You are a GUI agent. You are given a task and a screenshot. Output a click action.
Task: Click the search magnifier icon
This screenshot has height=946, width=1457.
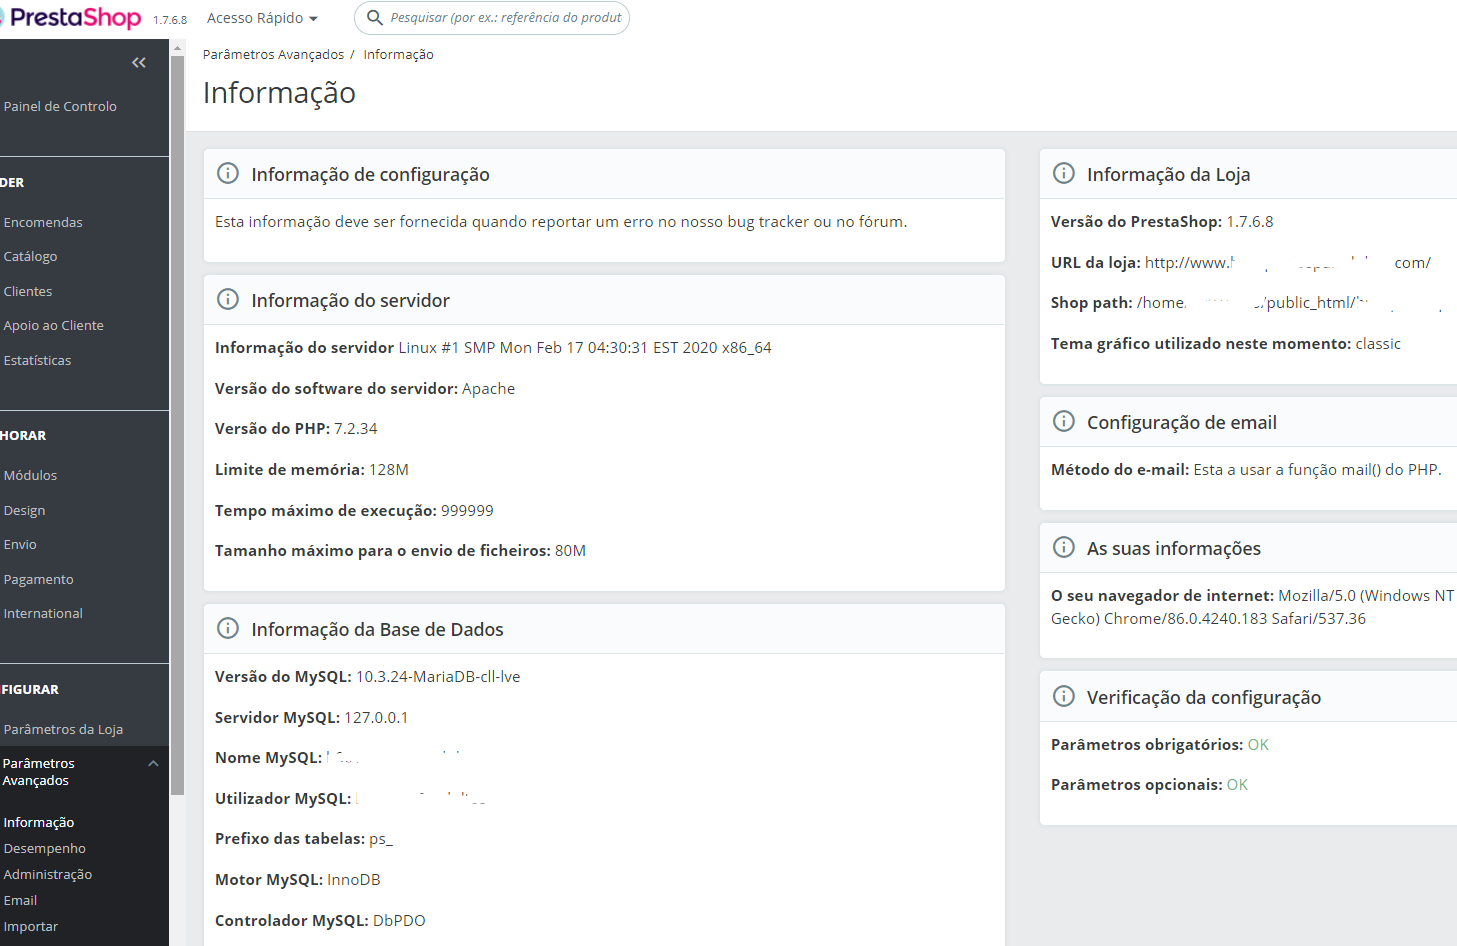375,18
